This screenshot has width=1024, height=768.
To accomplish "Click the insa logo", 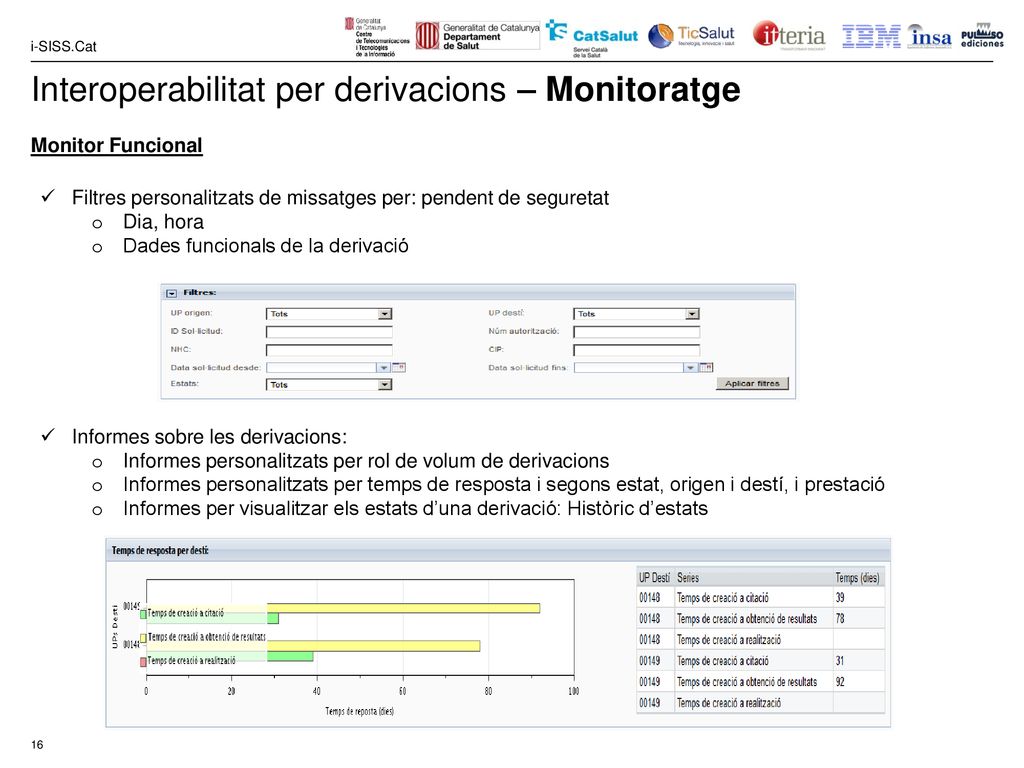I will click(x=930, y=37).
